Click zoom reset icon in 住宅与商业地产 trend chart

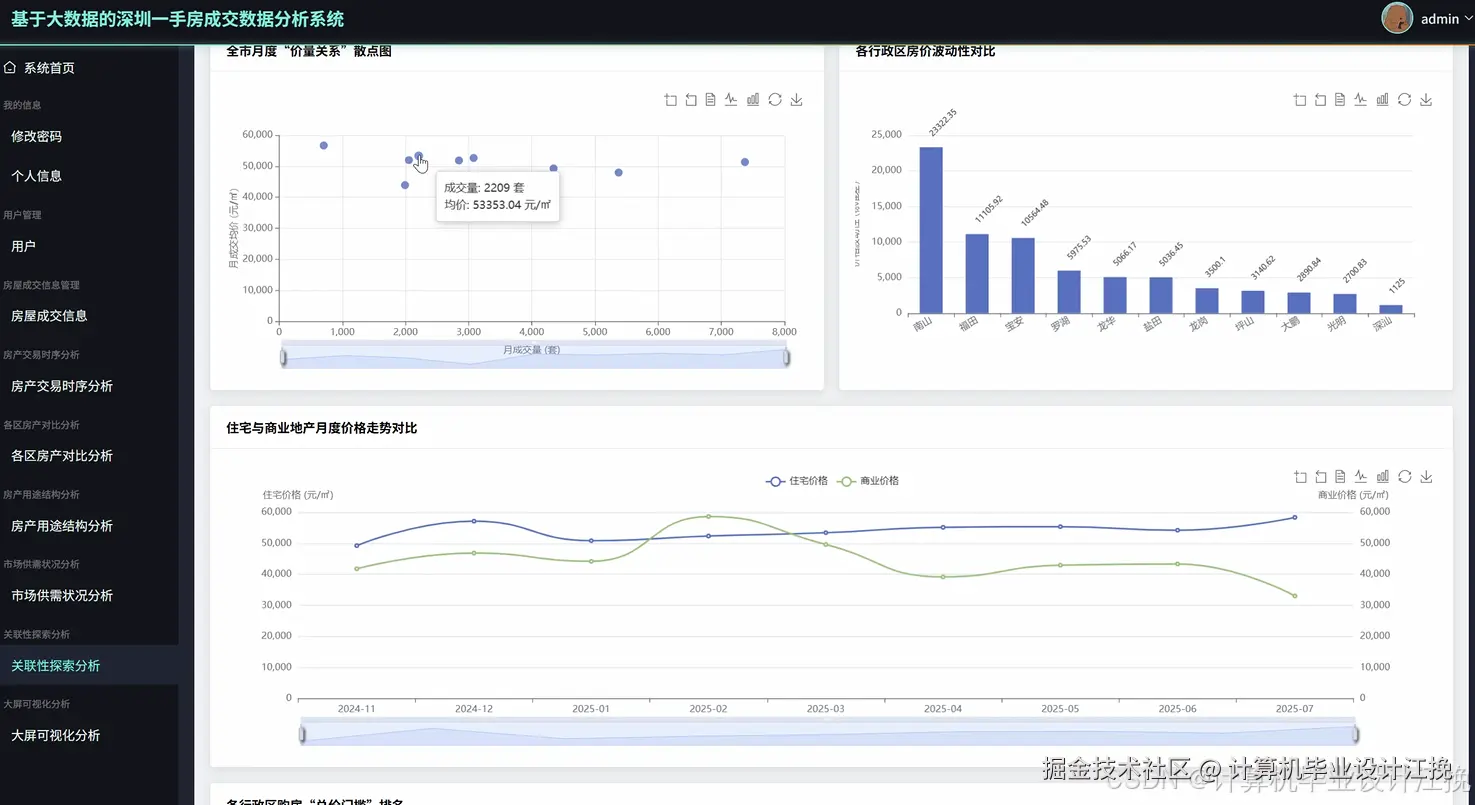click(x=1319, y=477)
